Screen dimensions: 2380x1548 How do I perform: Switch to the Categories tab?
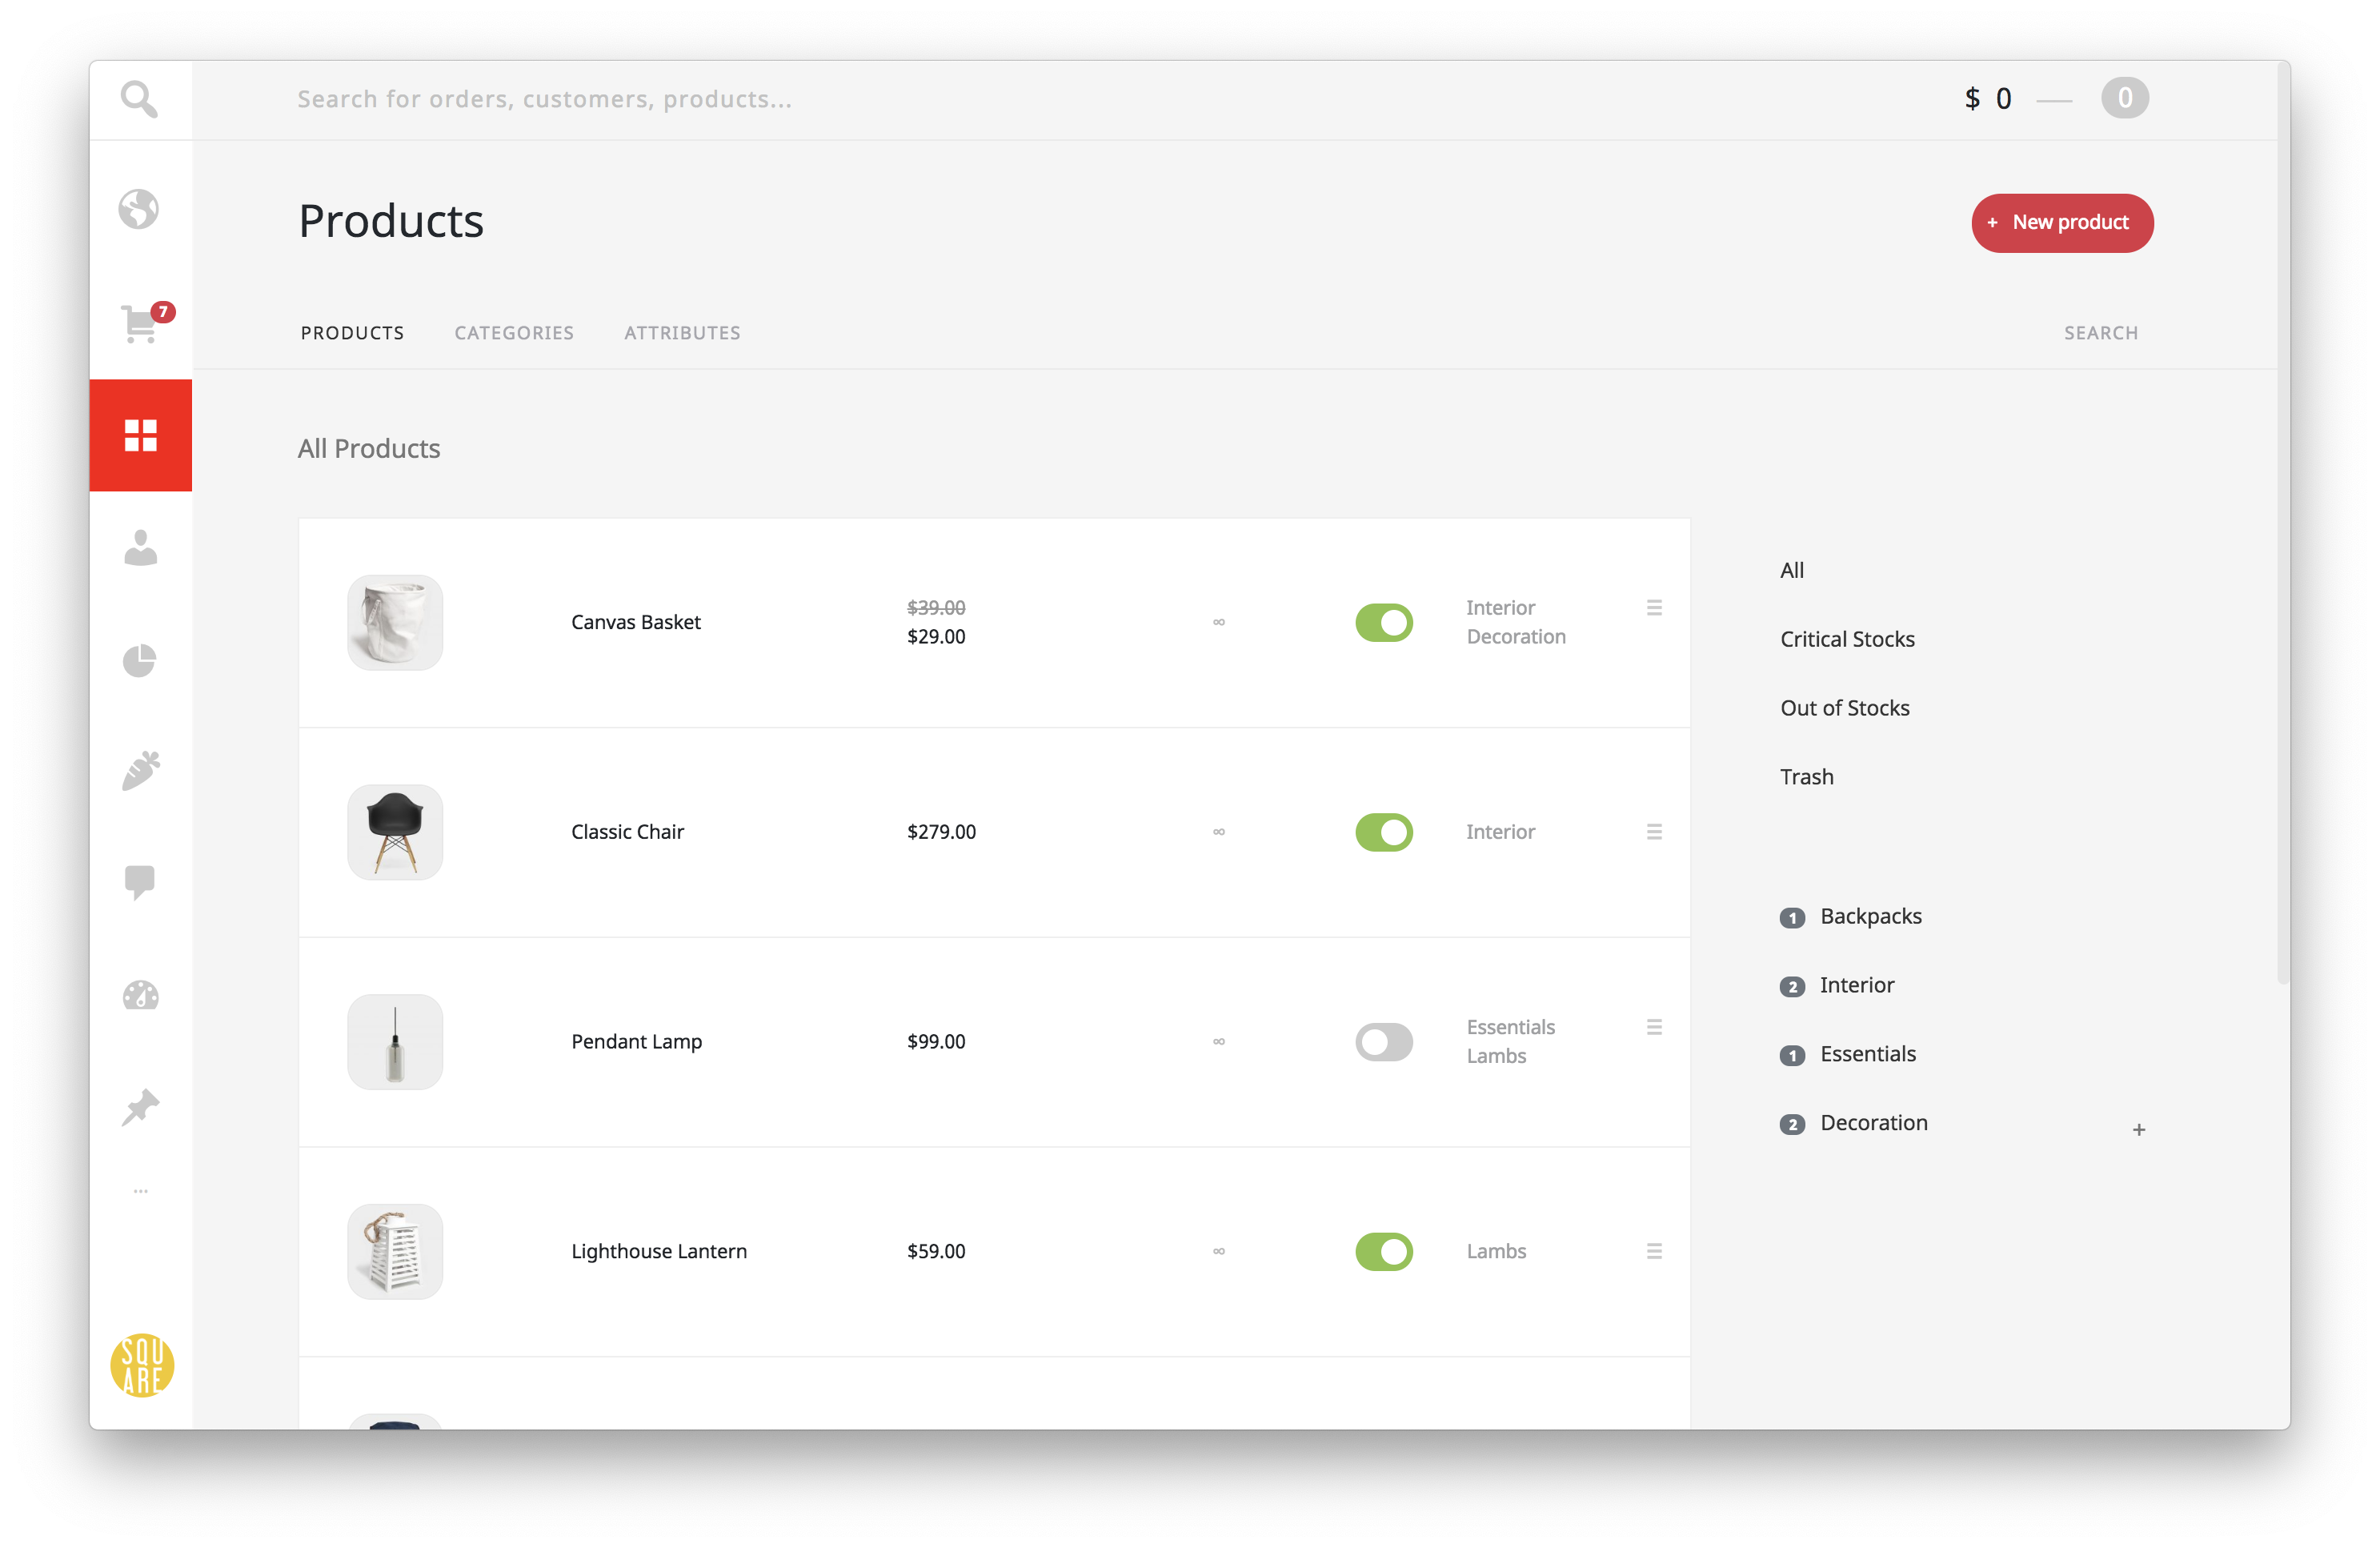click(514, 333)
